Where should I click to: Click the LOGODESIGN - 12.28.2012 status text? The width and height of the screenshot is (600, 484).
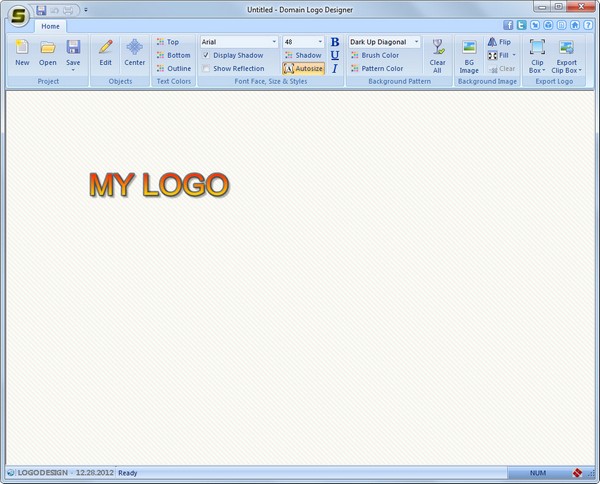click(65, 473)
